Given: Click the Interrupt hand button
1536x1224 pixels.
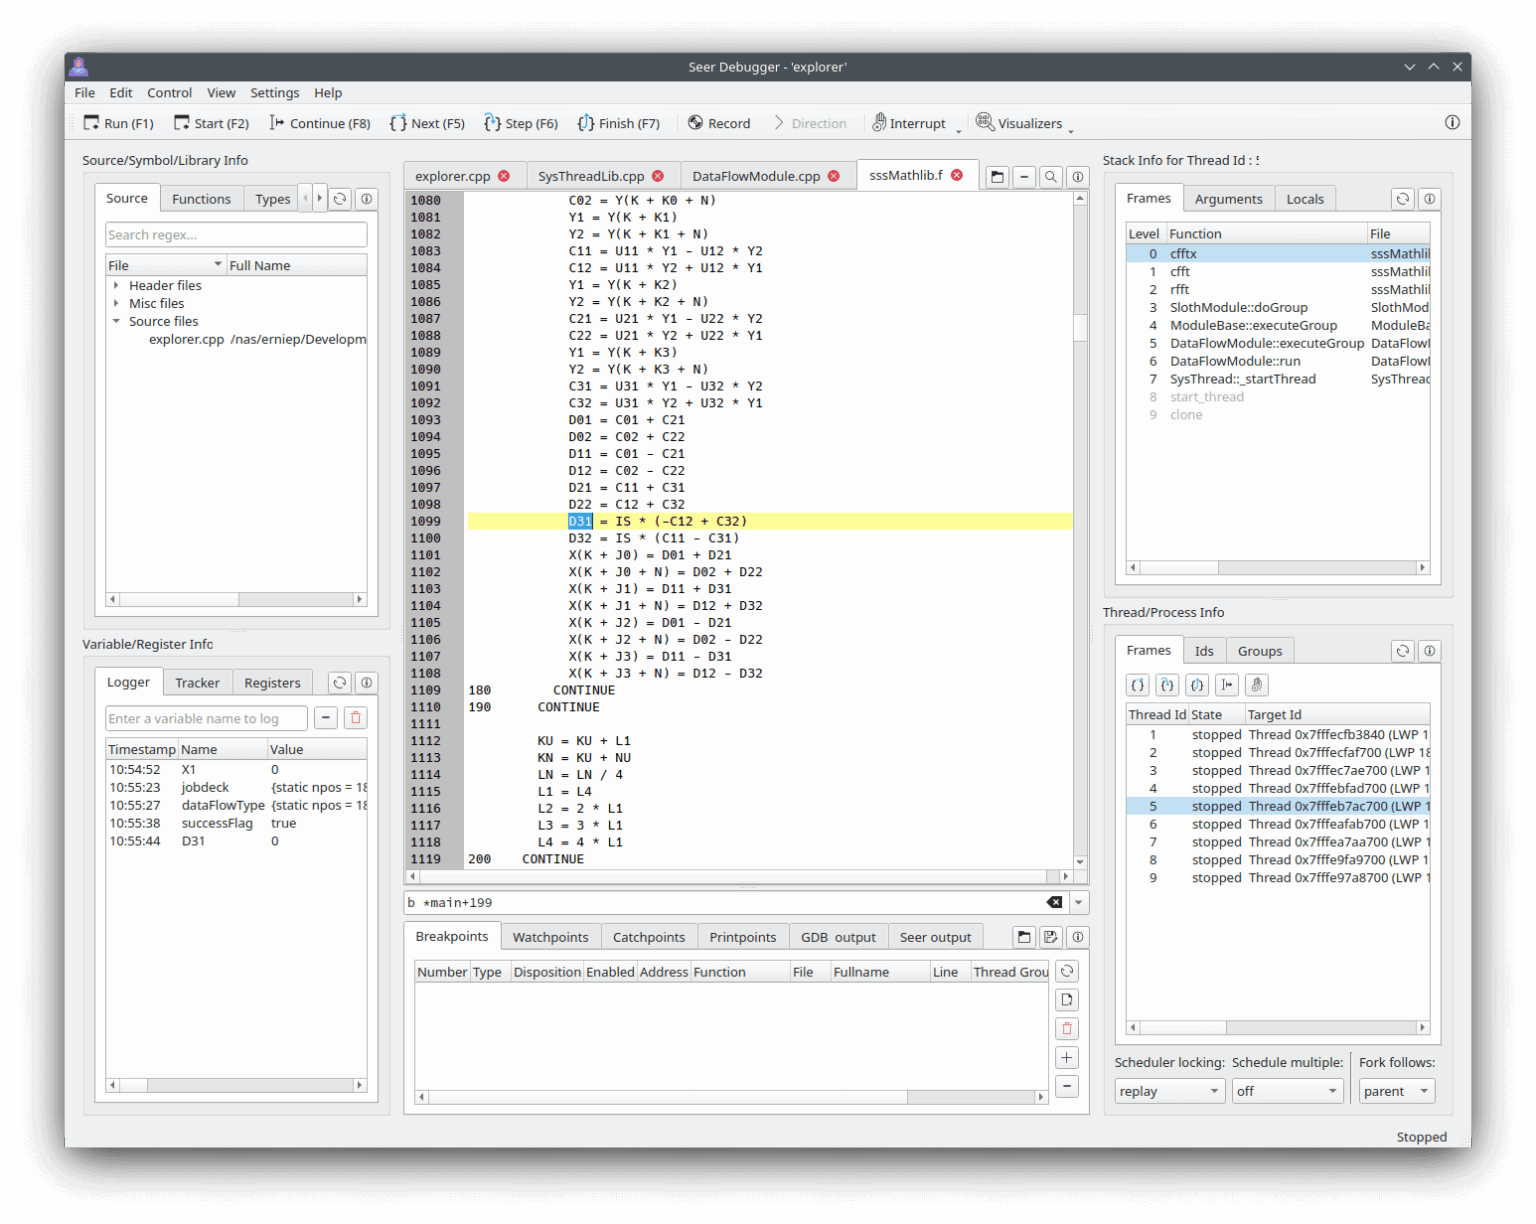Looking at the screenshot, I should (x=909, y=123).
